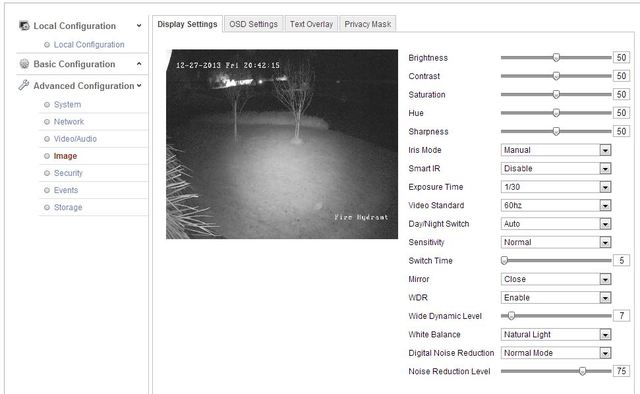Viewport: 640px width, 394px height.
Task: Switch to the Privacy Mask tab
Action: point(368,24)
